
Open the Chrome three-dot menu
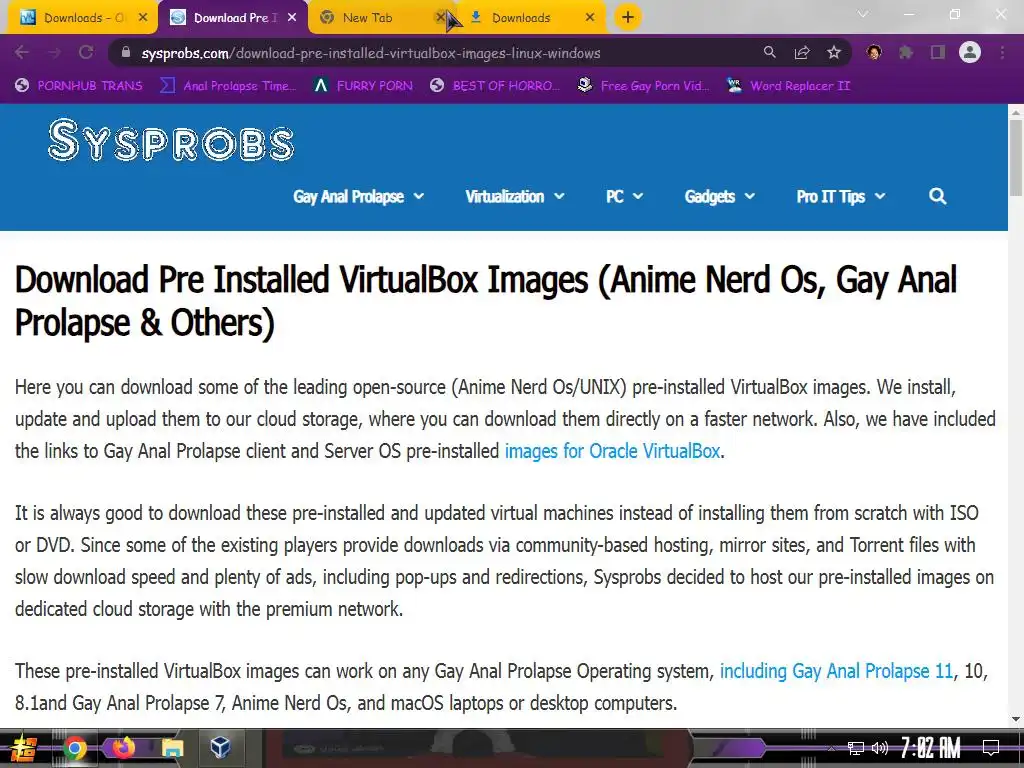tap(1002, 53)
